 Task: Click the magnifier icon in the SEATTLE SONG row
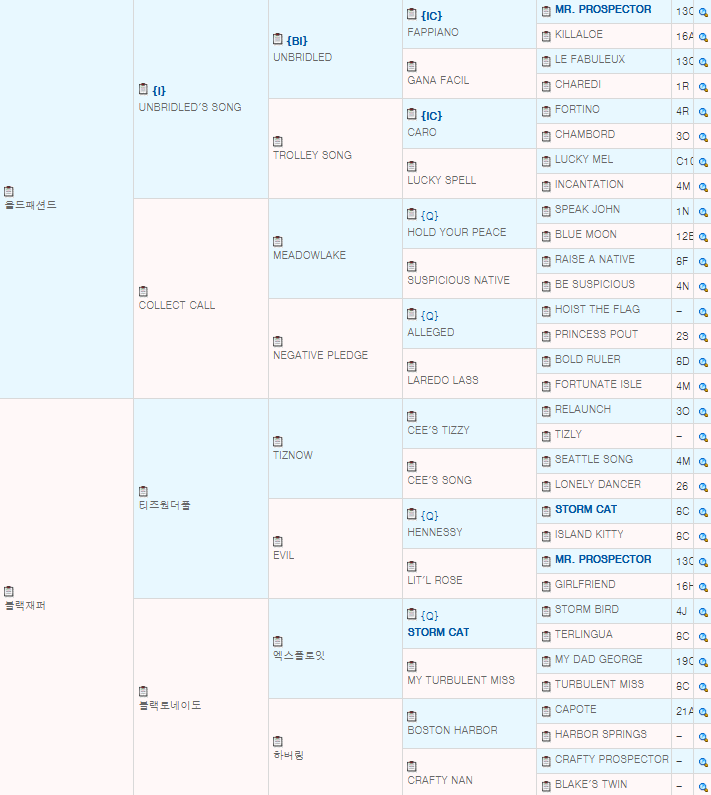[x=703, y=461]
